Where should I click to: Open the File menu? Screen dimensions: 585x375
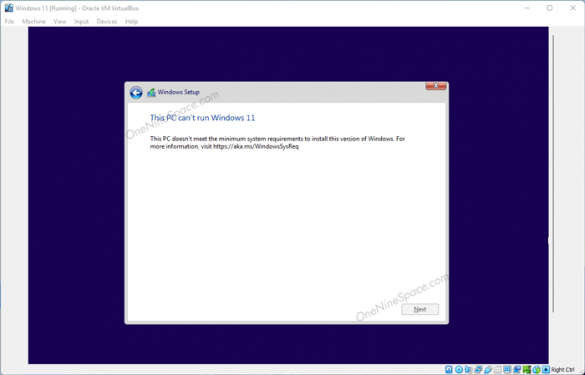pos(9,22)
